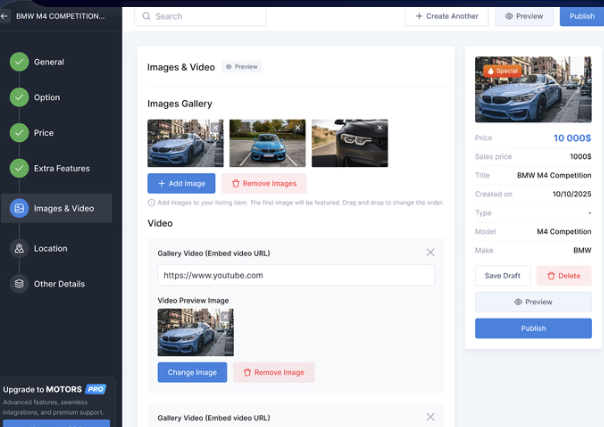Image resolution: width=604 pixels, height=427 pixels.
Task: Click the Images Gallery heading
Action: pyautogui.click(x=180, y=104)
